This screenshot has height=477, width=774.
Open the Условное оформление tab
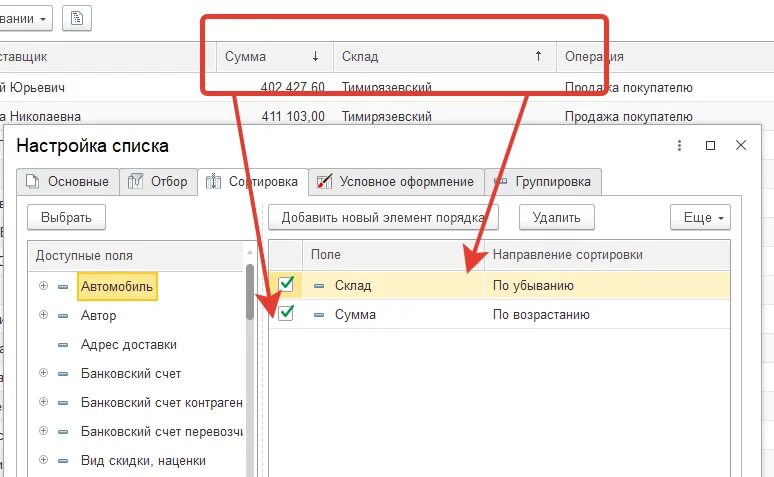(396, 182)
